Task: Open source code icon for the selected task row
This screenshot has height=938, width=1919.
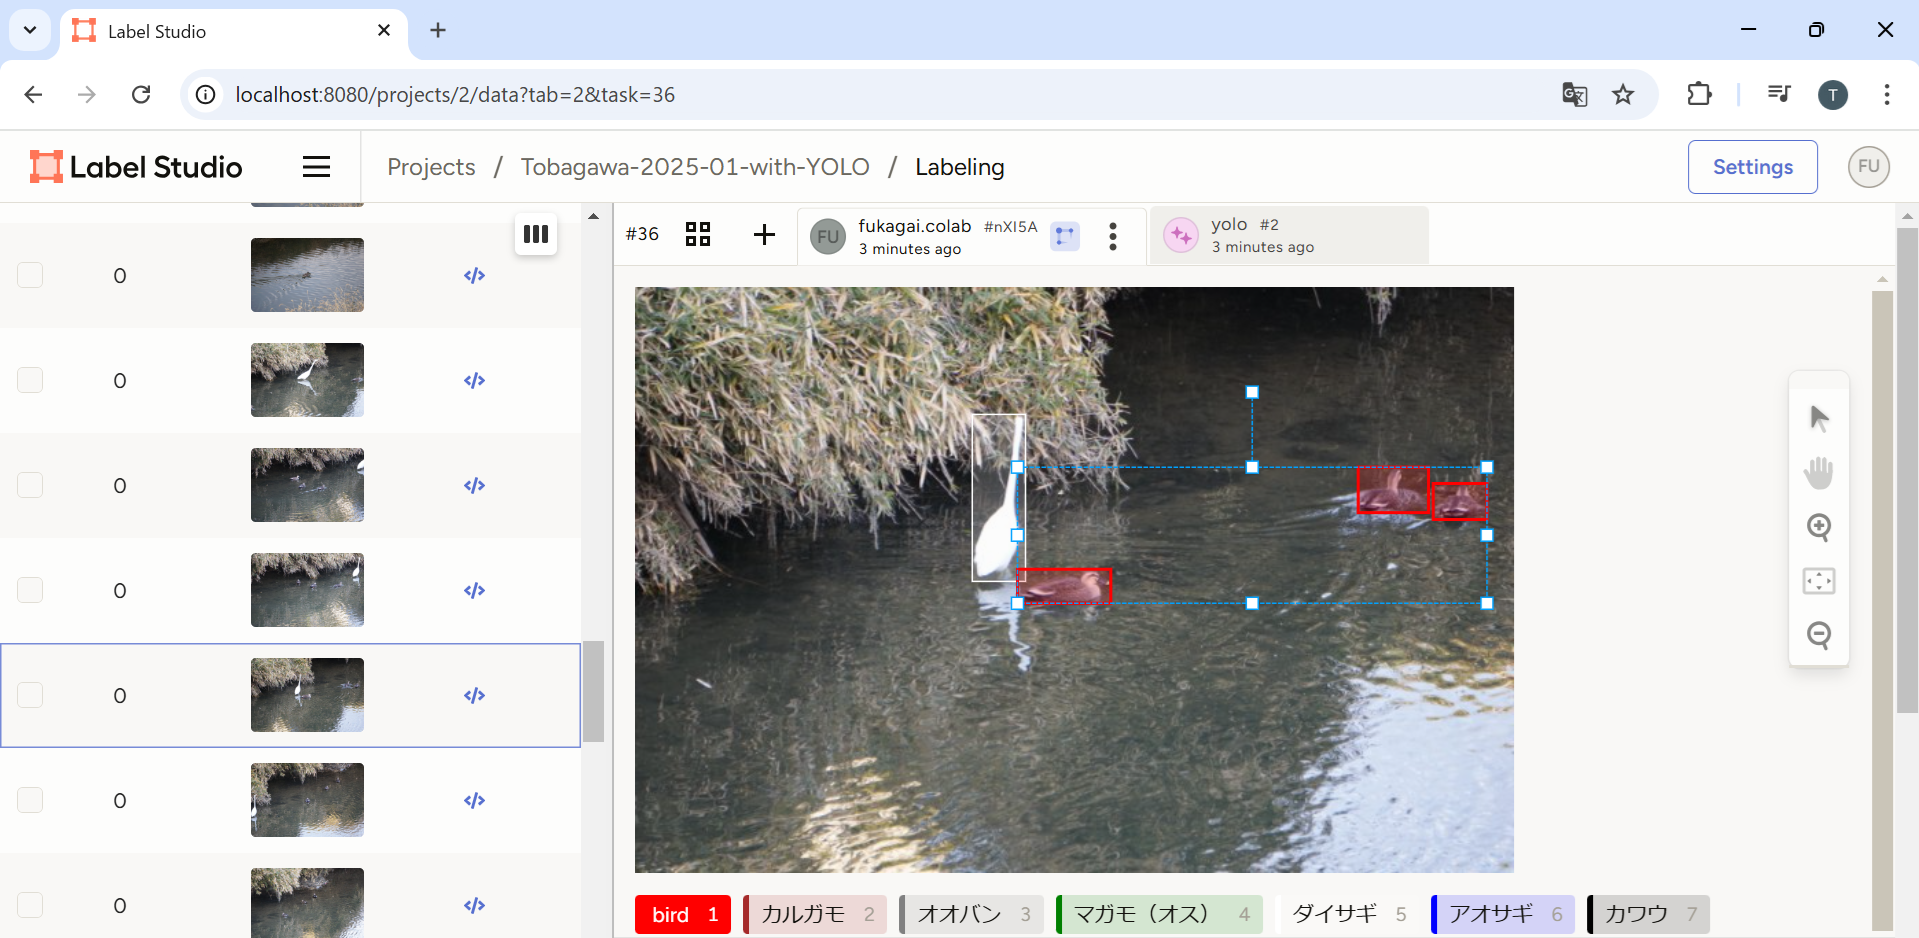Action: 474,695
